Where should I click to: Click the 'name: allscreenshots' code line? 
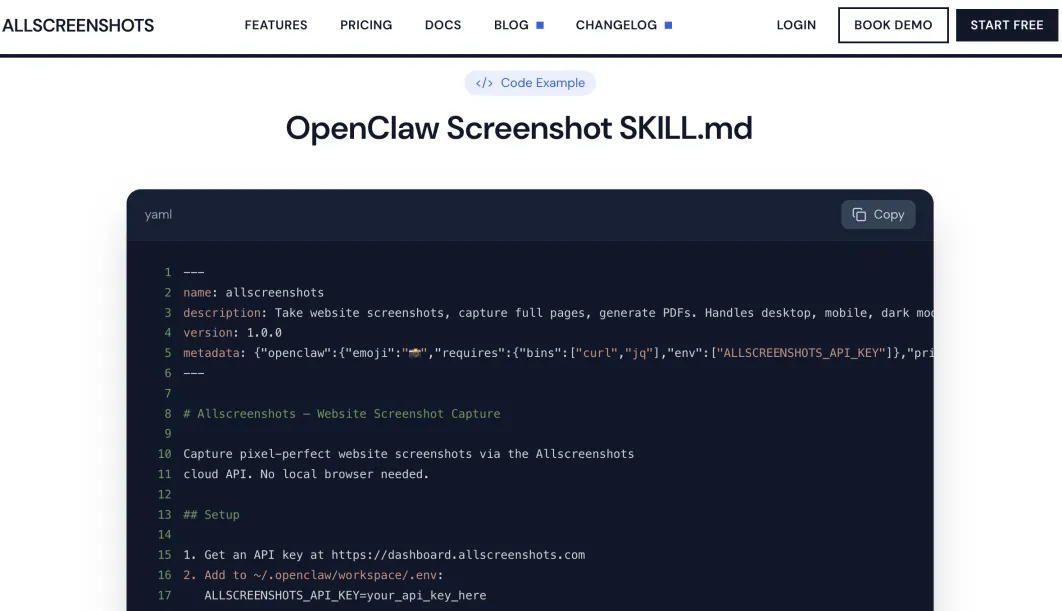253,293
